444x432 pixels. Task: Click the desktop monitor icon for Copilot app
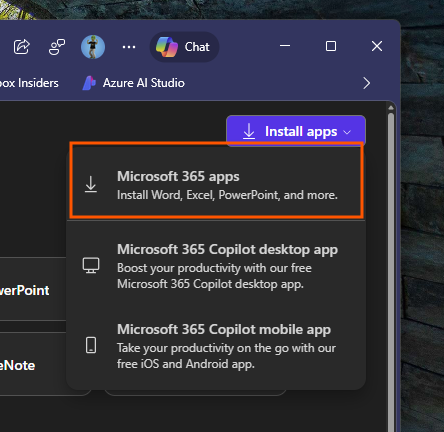pos(91,266)
